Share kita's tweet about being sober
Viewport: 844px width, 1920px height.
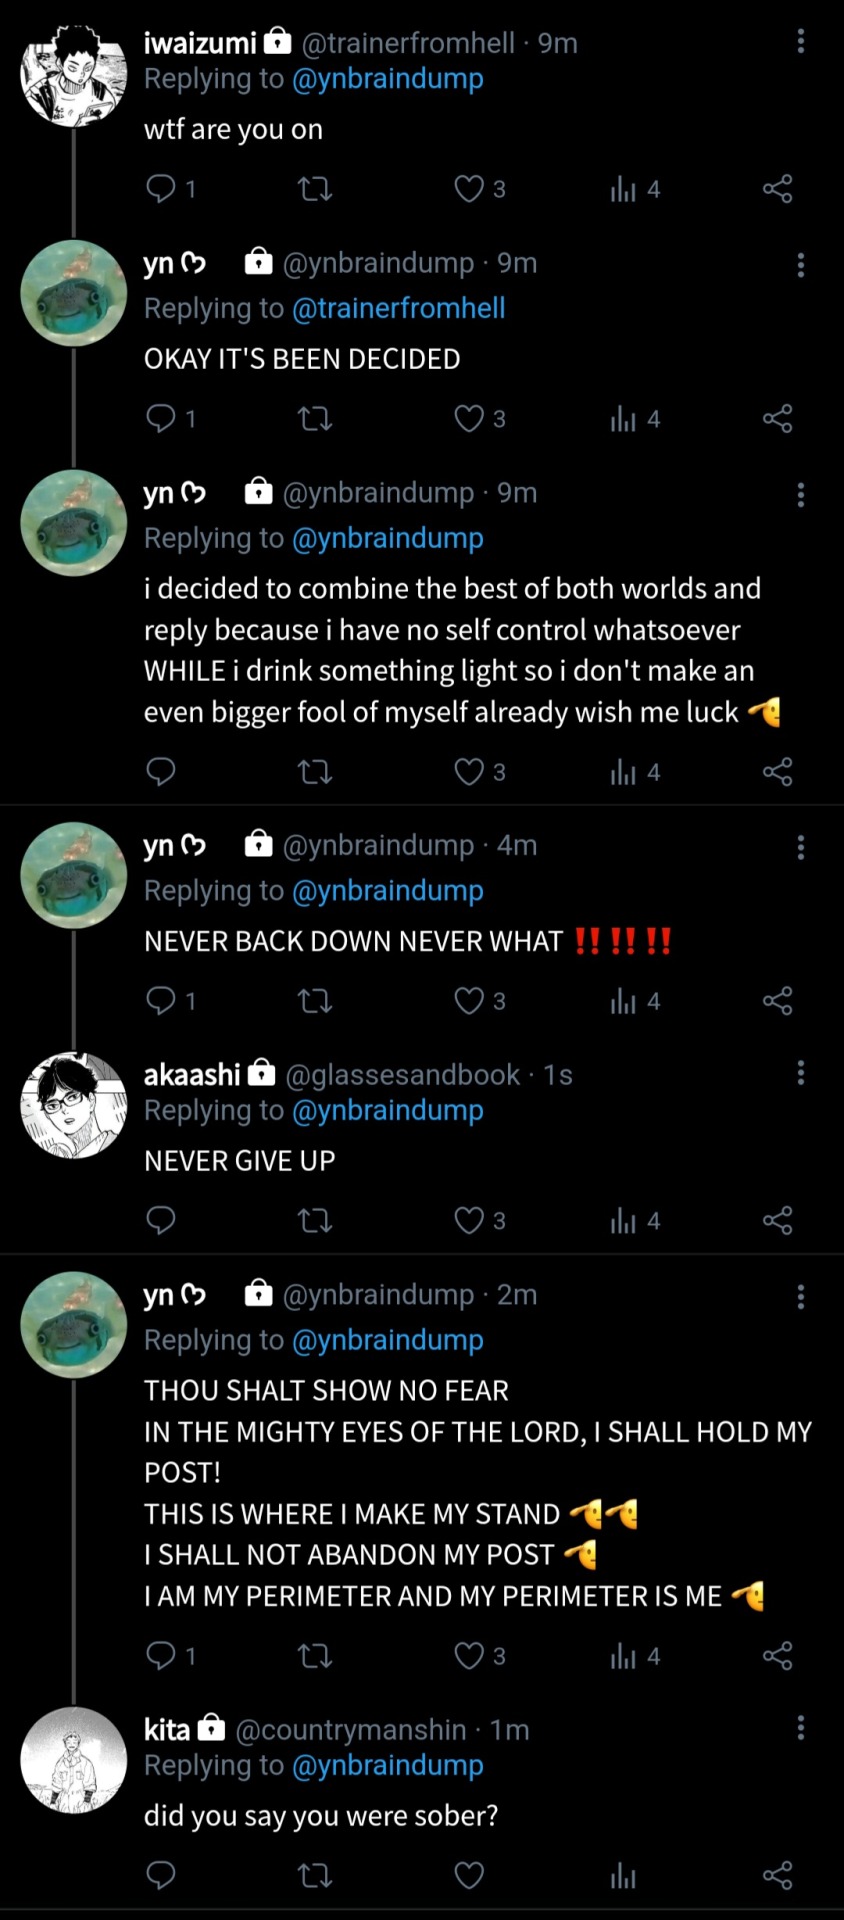777,1875
